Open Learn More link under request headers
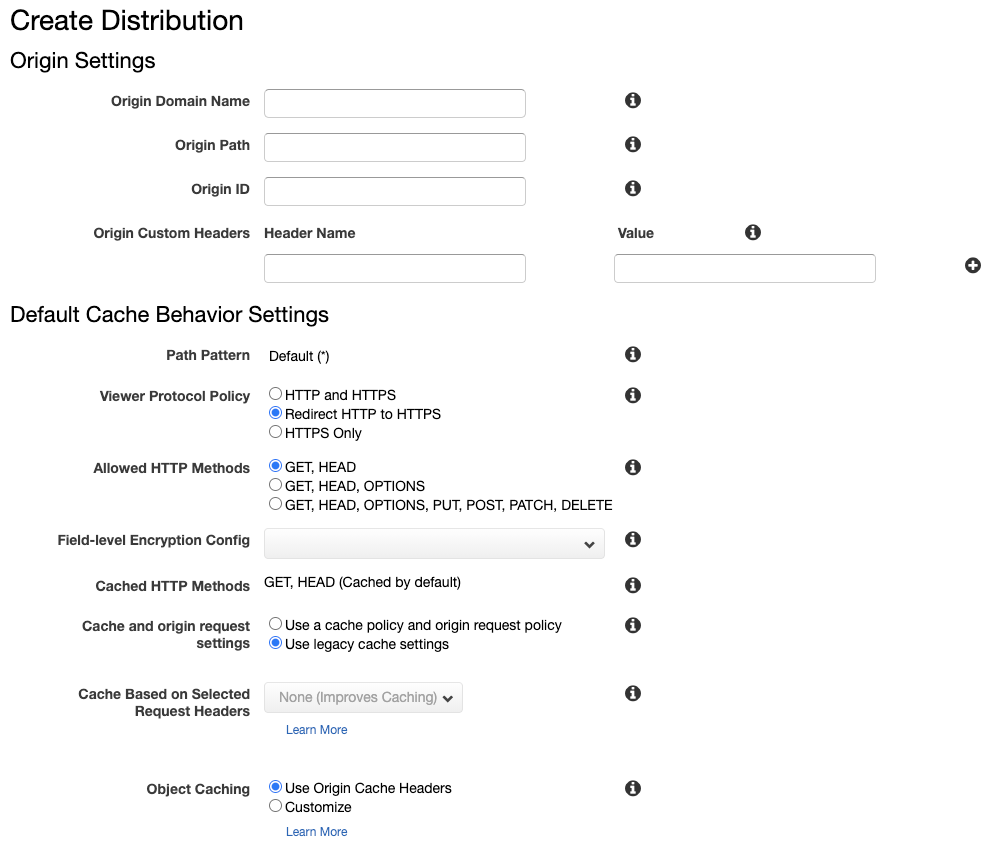 pyautogui.click(x=316, y=730)
